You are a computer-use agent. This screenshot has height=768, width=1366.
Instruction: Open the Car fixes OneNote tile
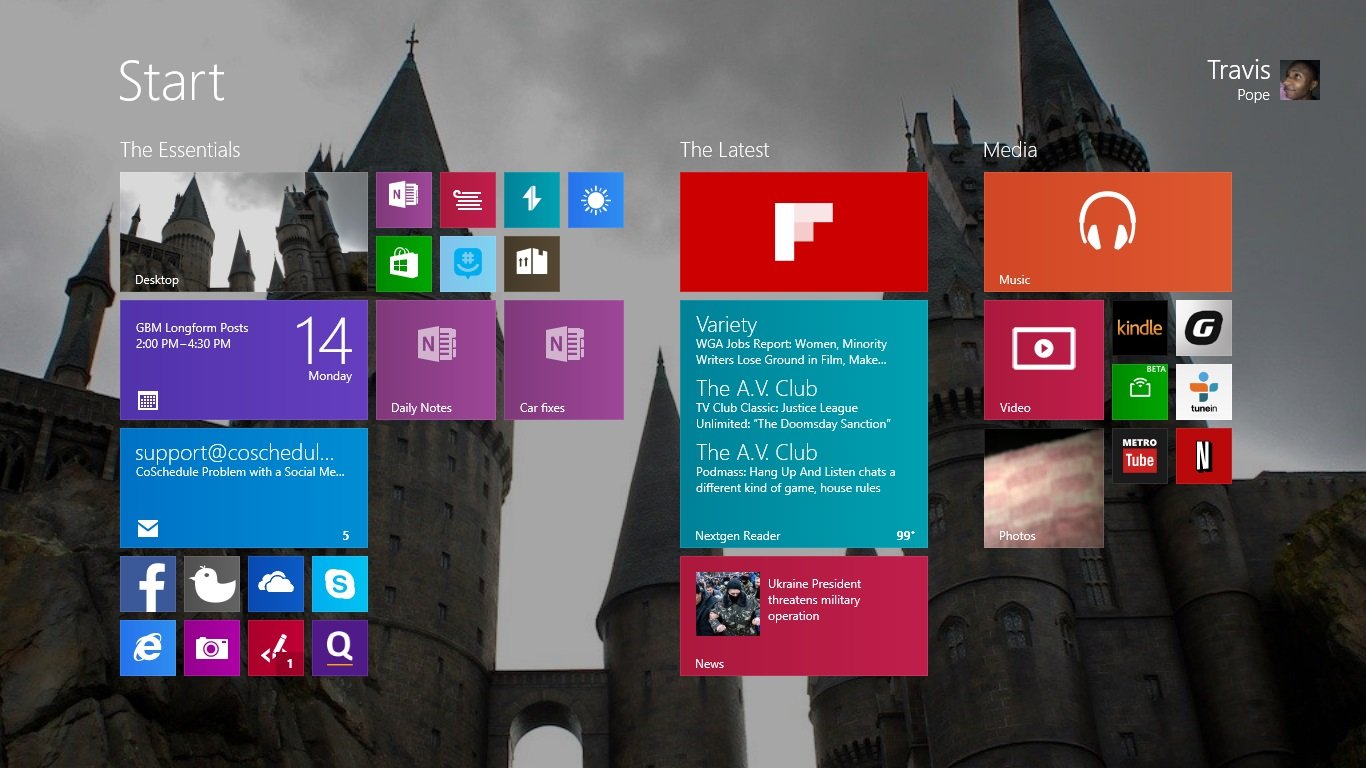pyautogui.click(x=564, y=360)
